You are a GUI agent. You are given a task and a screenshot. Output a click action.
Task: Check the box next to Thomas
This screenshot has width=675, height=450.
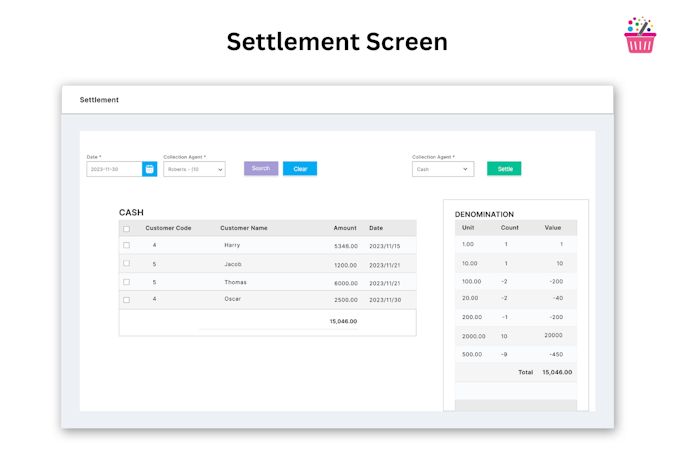(126, 282)
